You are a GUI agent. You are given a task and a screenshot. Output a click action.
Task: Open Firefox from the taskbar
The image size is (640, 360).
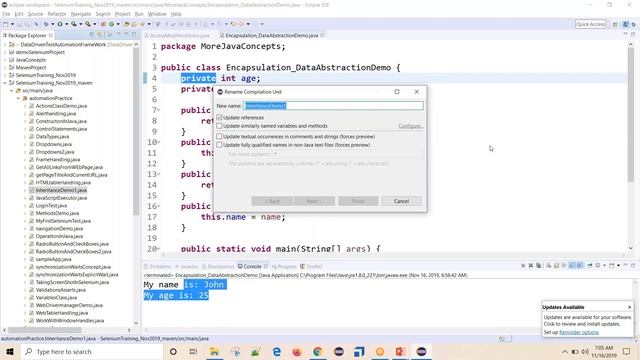[x=297, y=351]
